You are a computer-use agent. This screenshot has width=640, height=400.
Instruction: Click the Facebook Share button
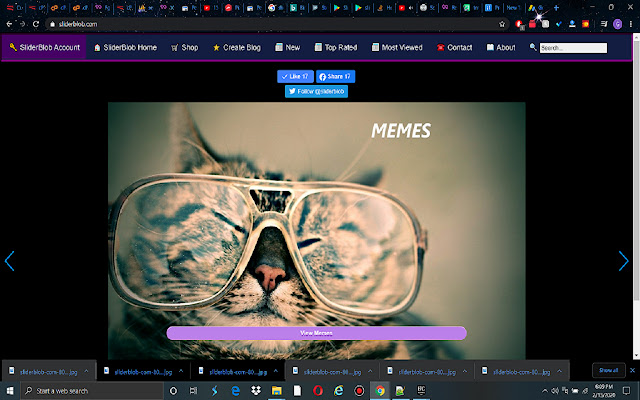(x=335, y=76)
